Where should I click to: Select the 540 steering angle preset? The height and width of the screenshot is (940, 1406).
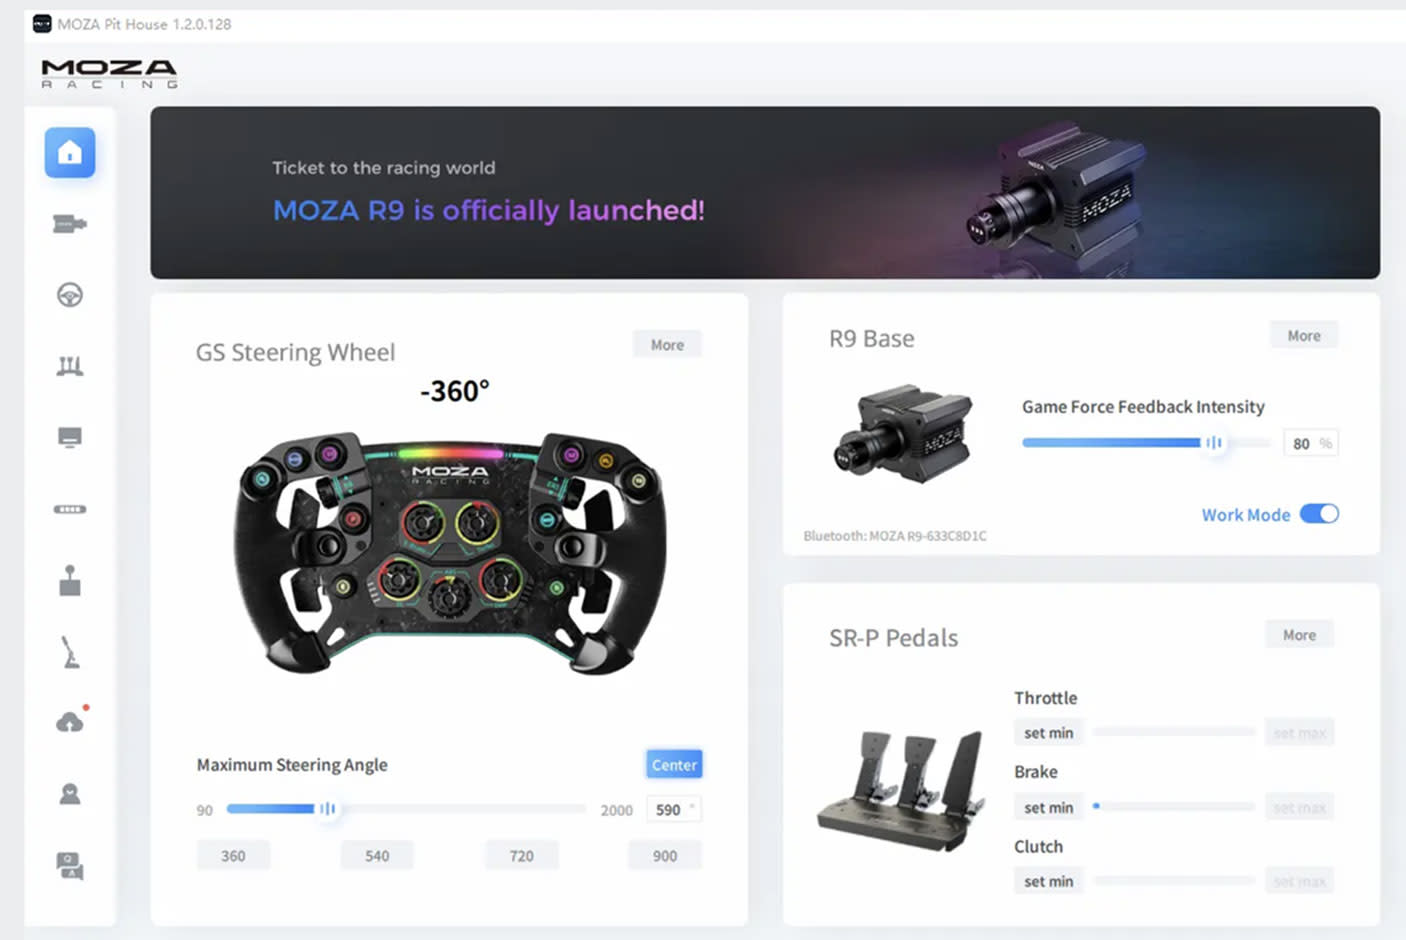(x=377, y=856)
